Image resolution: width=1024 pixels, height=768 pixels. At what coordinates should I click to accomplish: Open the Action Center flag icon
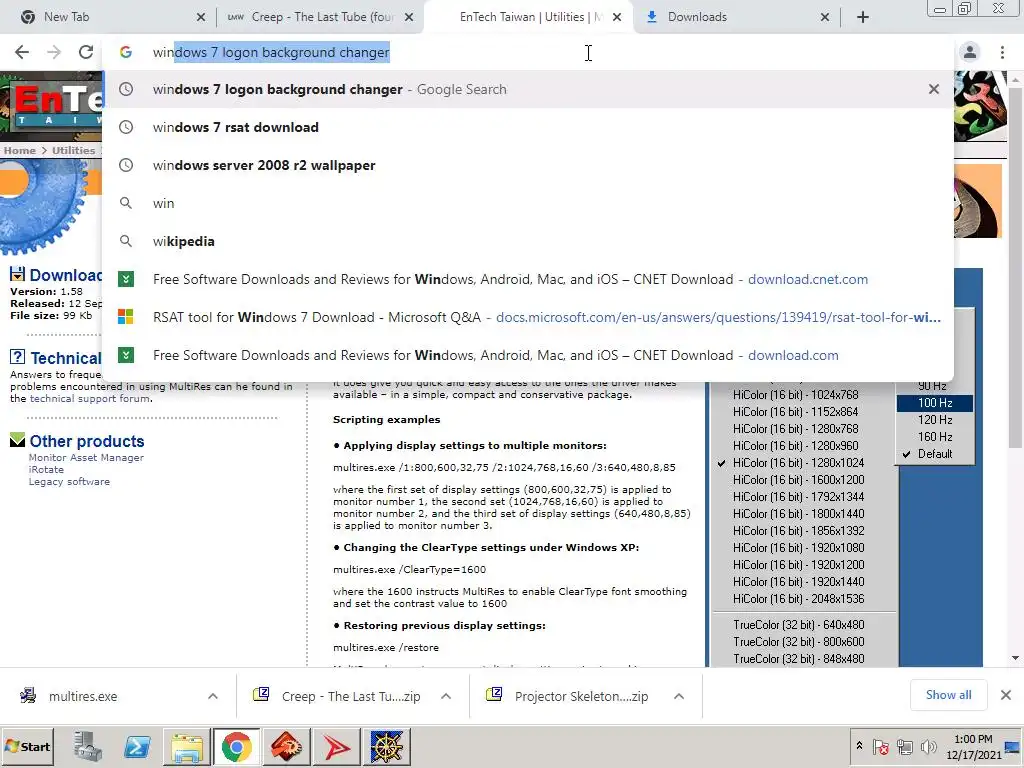[880, 746]
